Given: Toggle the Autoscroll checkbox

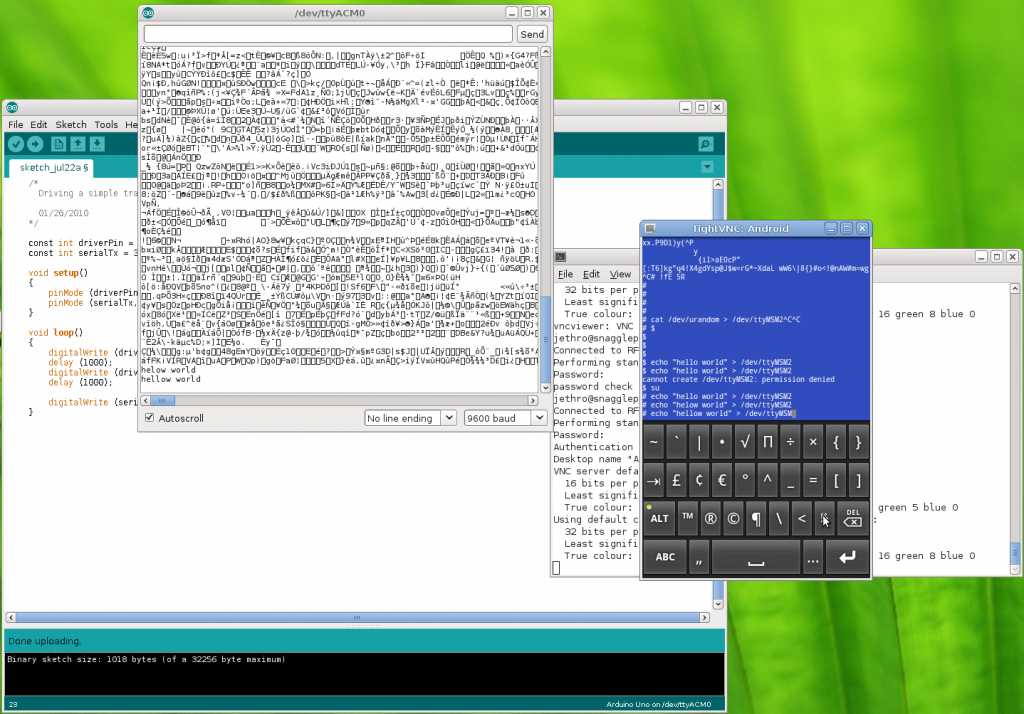Looking at the screenshot, I should tap(150, 418).
